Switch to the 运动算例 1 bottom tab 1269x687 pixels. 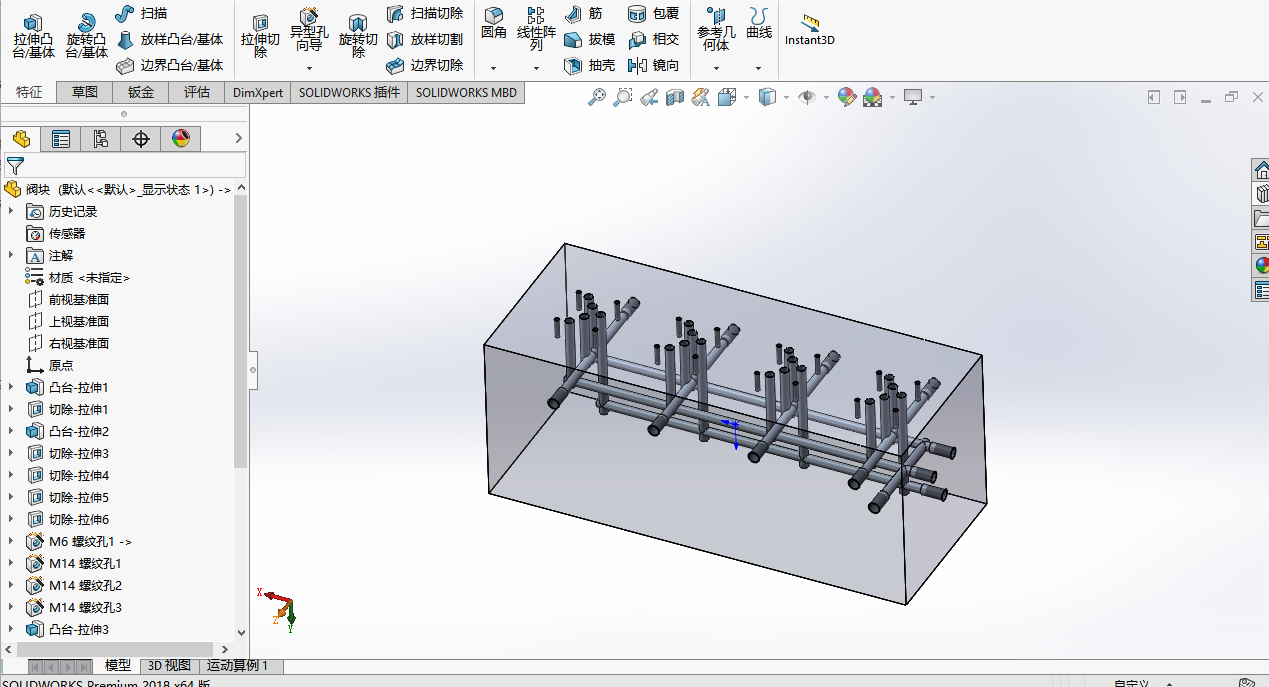tap(239, 665)
